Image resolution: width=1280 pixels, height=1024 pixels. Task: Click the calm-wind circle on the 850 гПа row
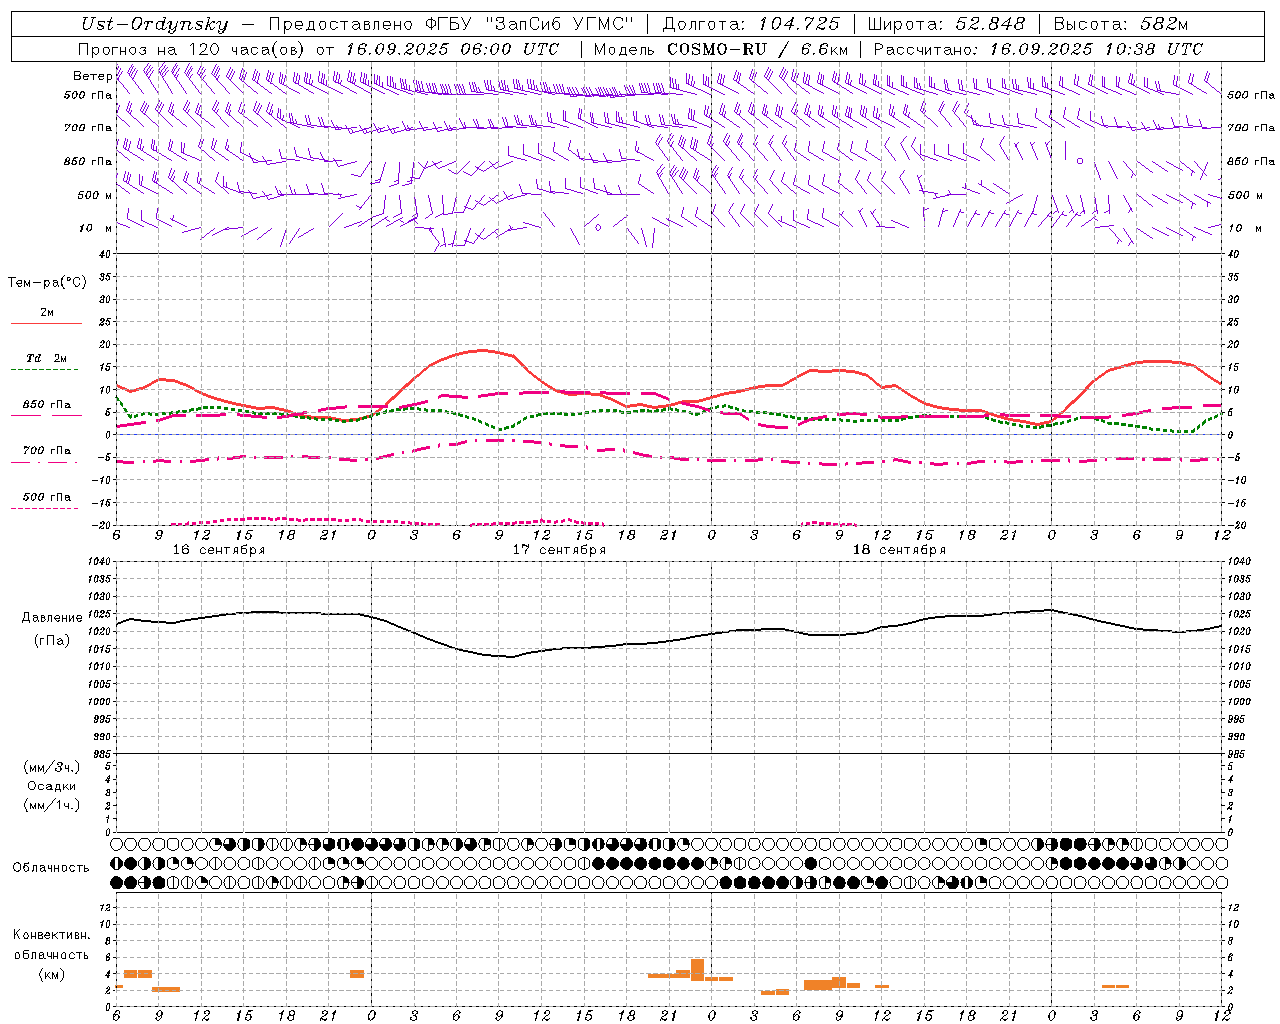pyautogui.click(x=1080, y=160)
